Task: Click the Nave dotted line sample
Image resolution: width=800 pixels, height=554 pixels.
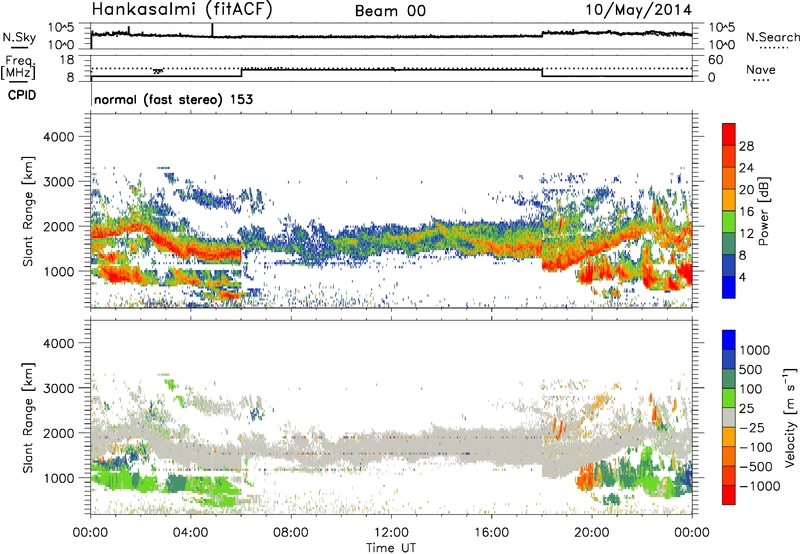Action: click(x=762, y=80)
